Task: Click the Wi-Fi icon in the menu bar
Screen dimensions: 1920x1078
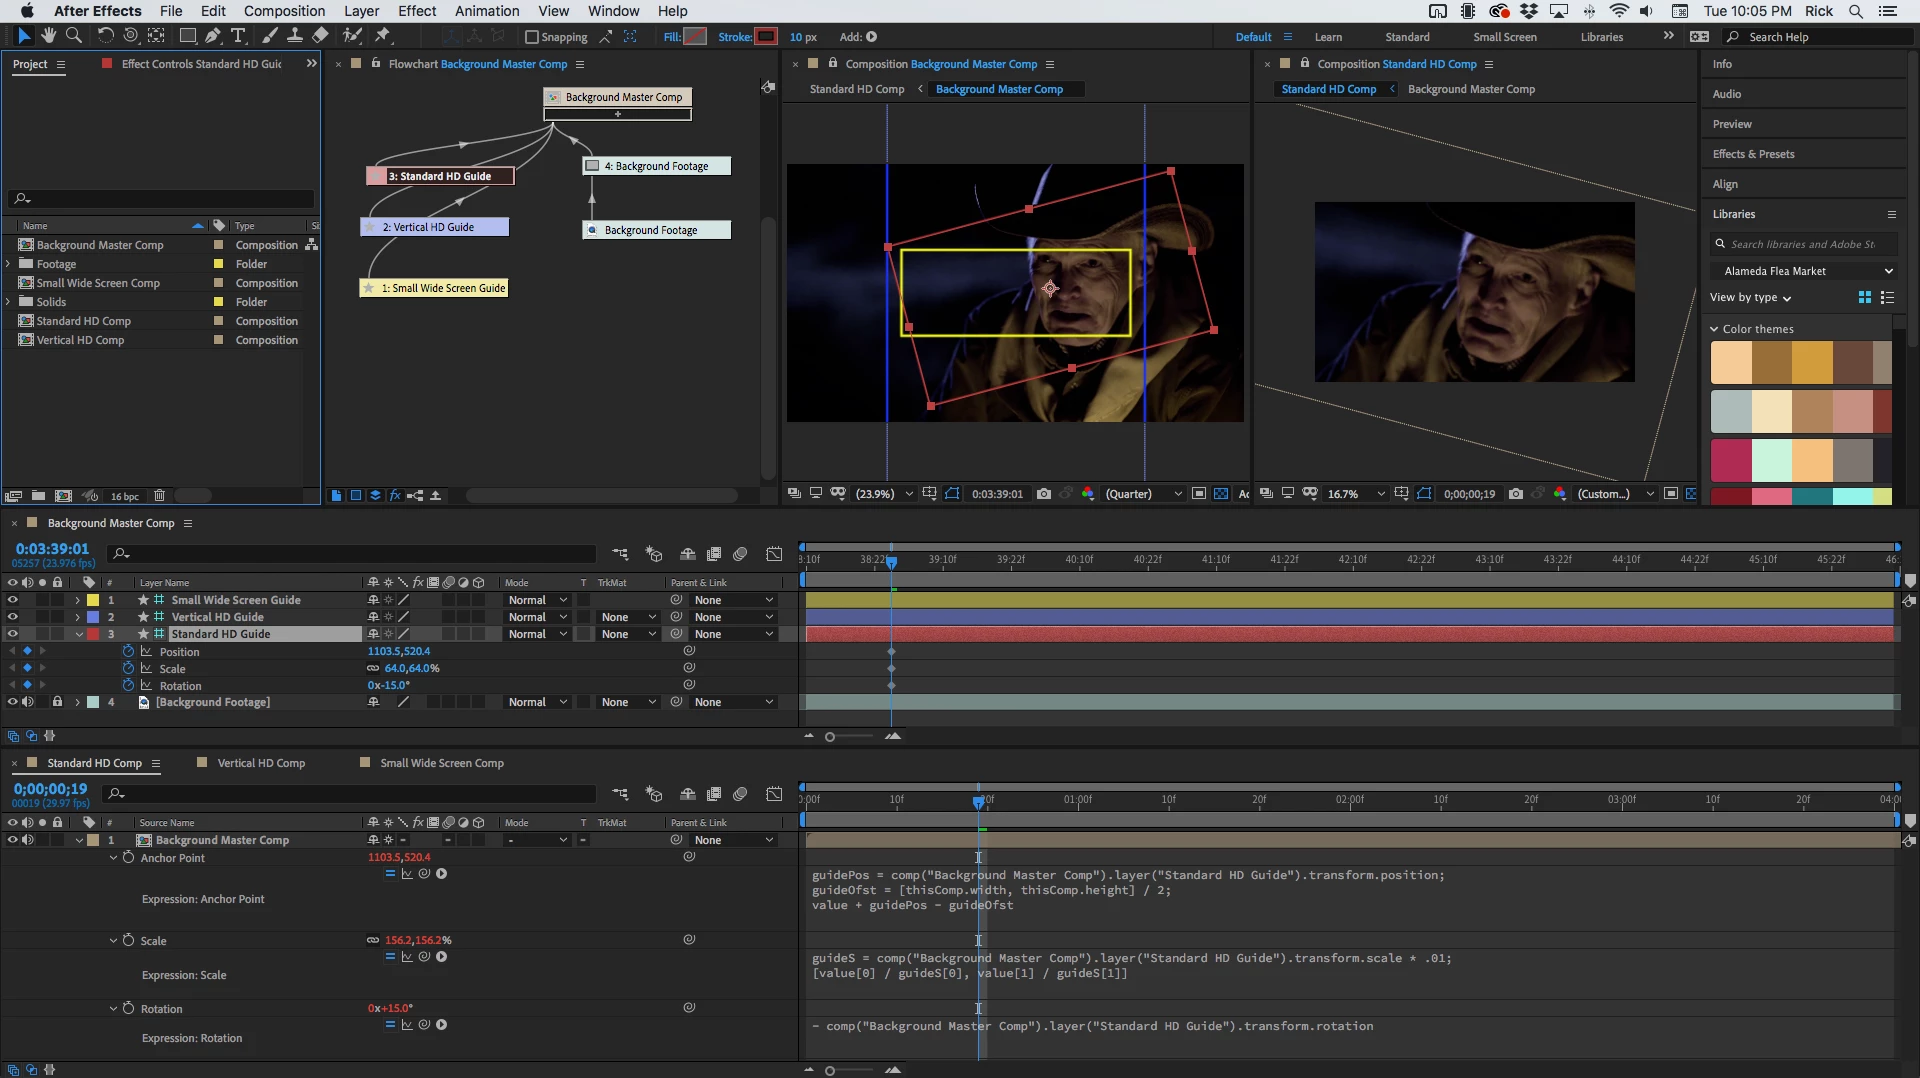Action: [1619, 11]
